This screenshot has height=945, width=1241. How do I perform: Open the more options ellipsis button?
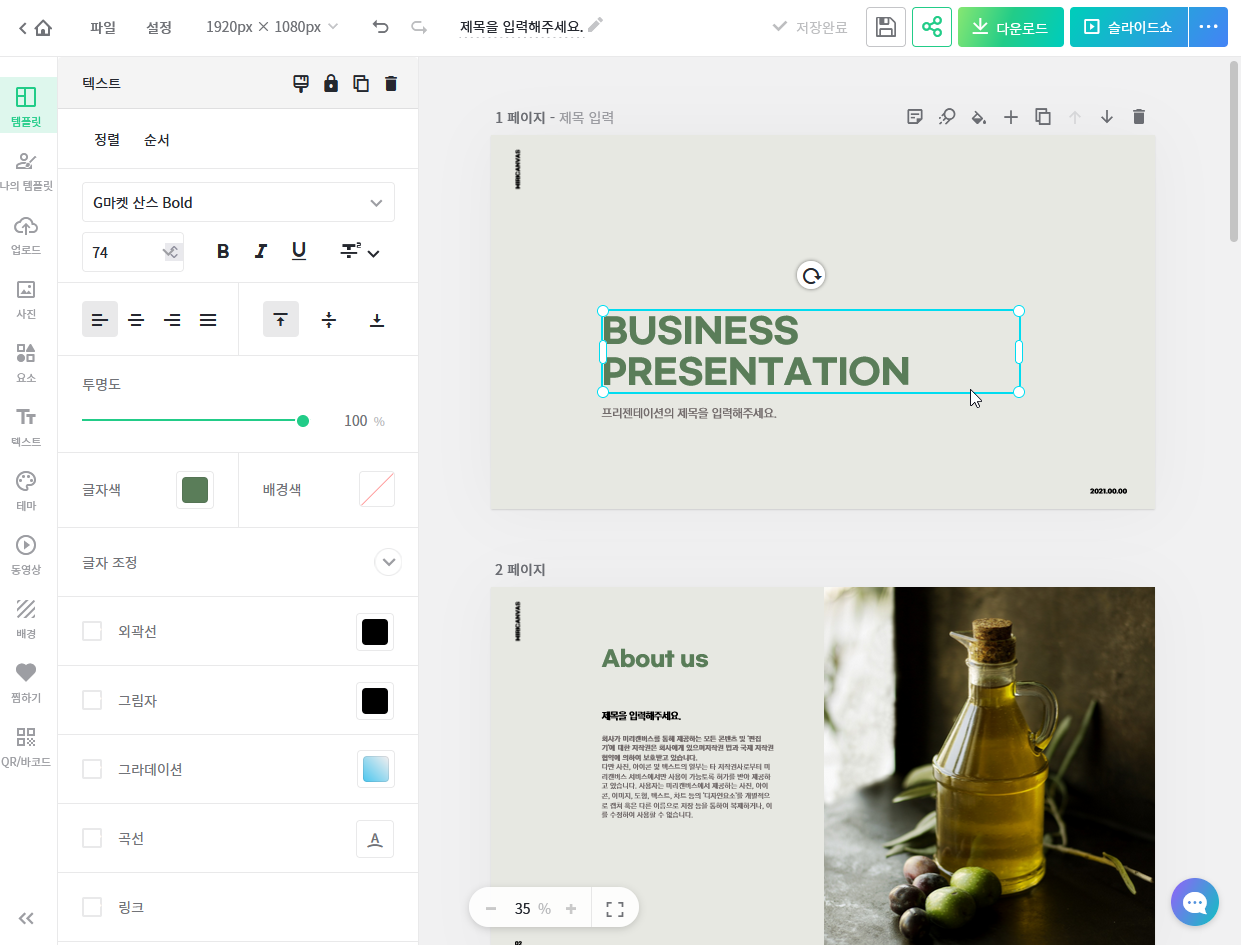pyautogui.click(x=1208, y=27)
